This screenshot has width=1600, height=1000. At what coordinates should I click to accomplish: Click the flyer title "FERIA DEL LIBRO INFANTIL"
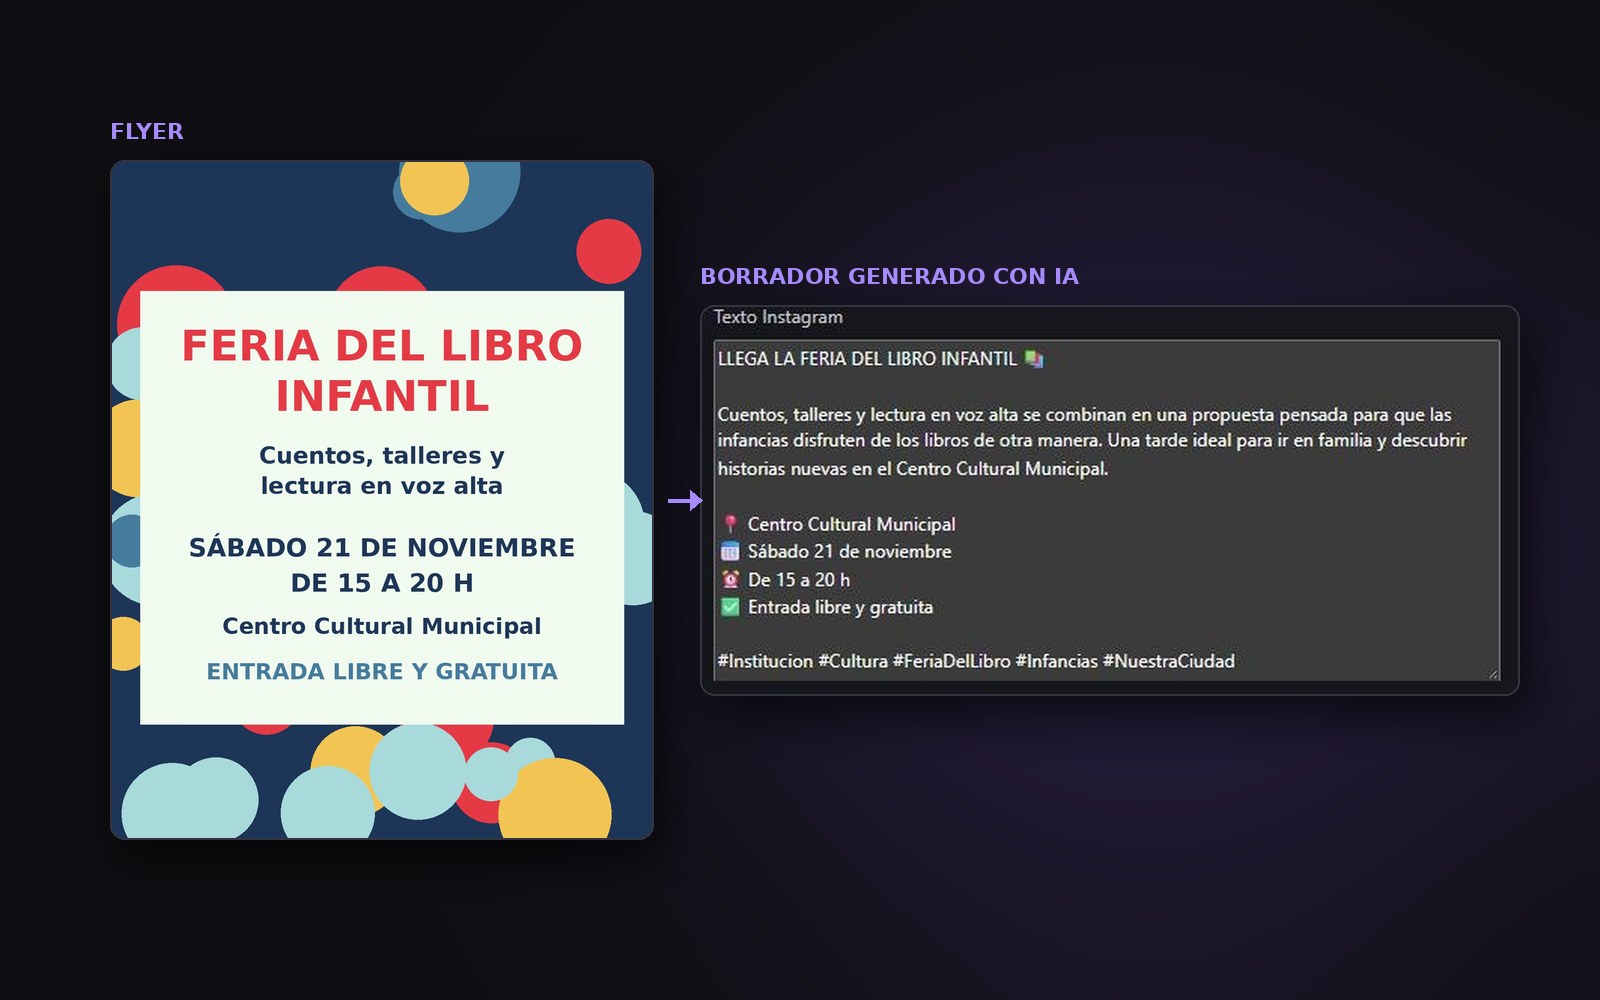(382, 370)
